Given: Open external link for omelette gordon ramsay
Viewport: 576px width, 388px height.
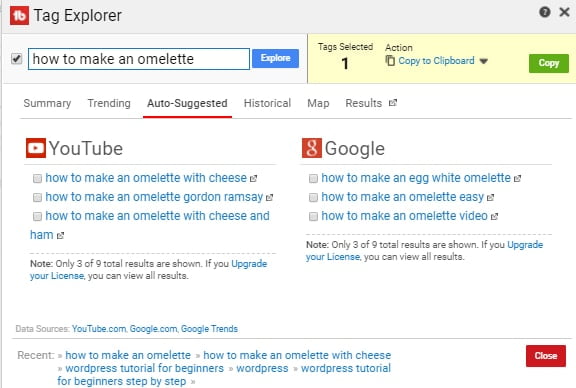Looking at the screenshot, I should [269, 198].
